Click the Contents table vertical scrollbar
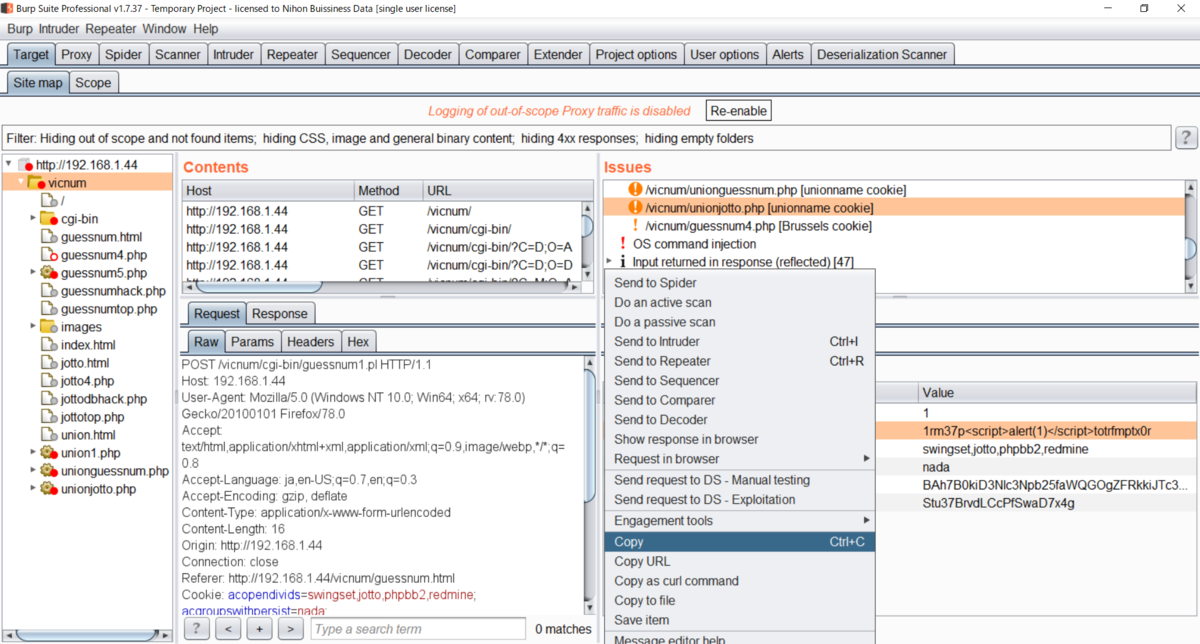The image size is (1200, 644). [587, 243]
